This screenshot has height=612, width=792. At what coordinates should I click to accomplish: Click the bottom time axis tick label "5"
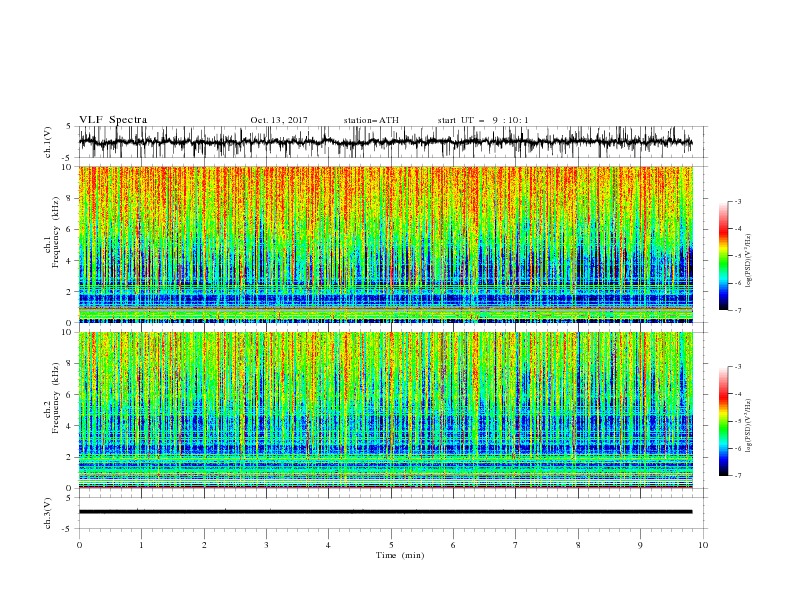coord(391,545)
